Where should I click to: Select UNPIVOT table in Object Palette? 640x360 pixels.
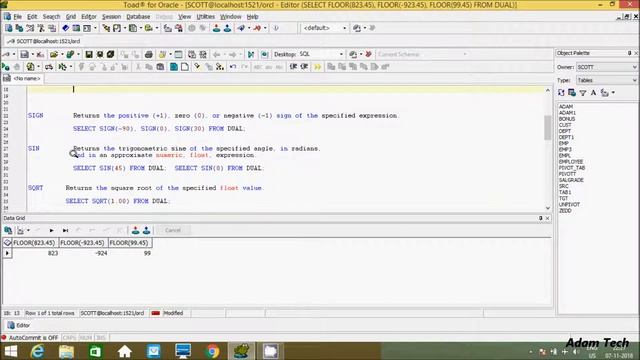(x=569, y=204)
